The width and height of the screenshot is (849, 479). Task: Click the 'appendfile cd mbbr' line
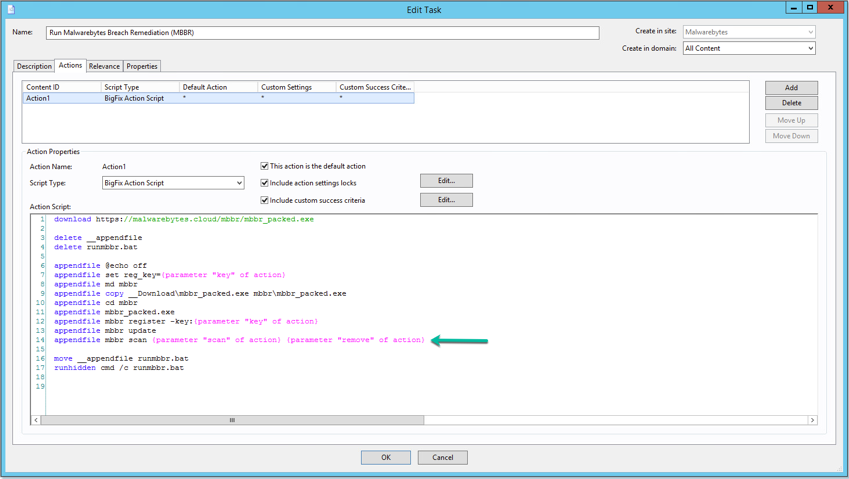[x=96, y=303]
